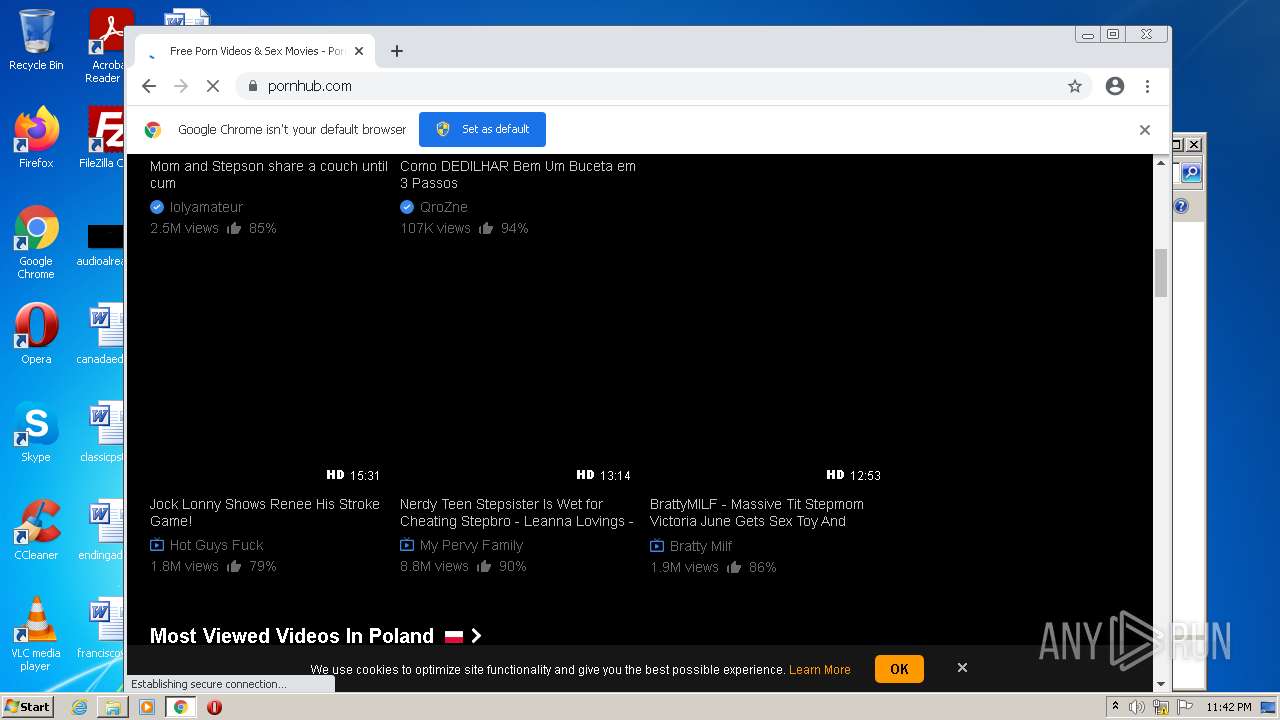Image resolution: width=1280 pixels, height=720 pixels.
Task: Open the Learn More cookie link
Action: click(820, 670)
